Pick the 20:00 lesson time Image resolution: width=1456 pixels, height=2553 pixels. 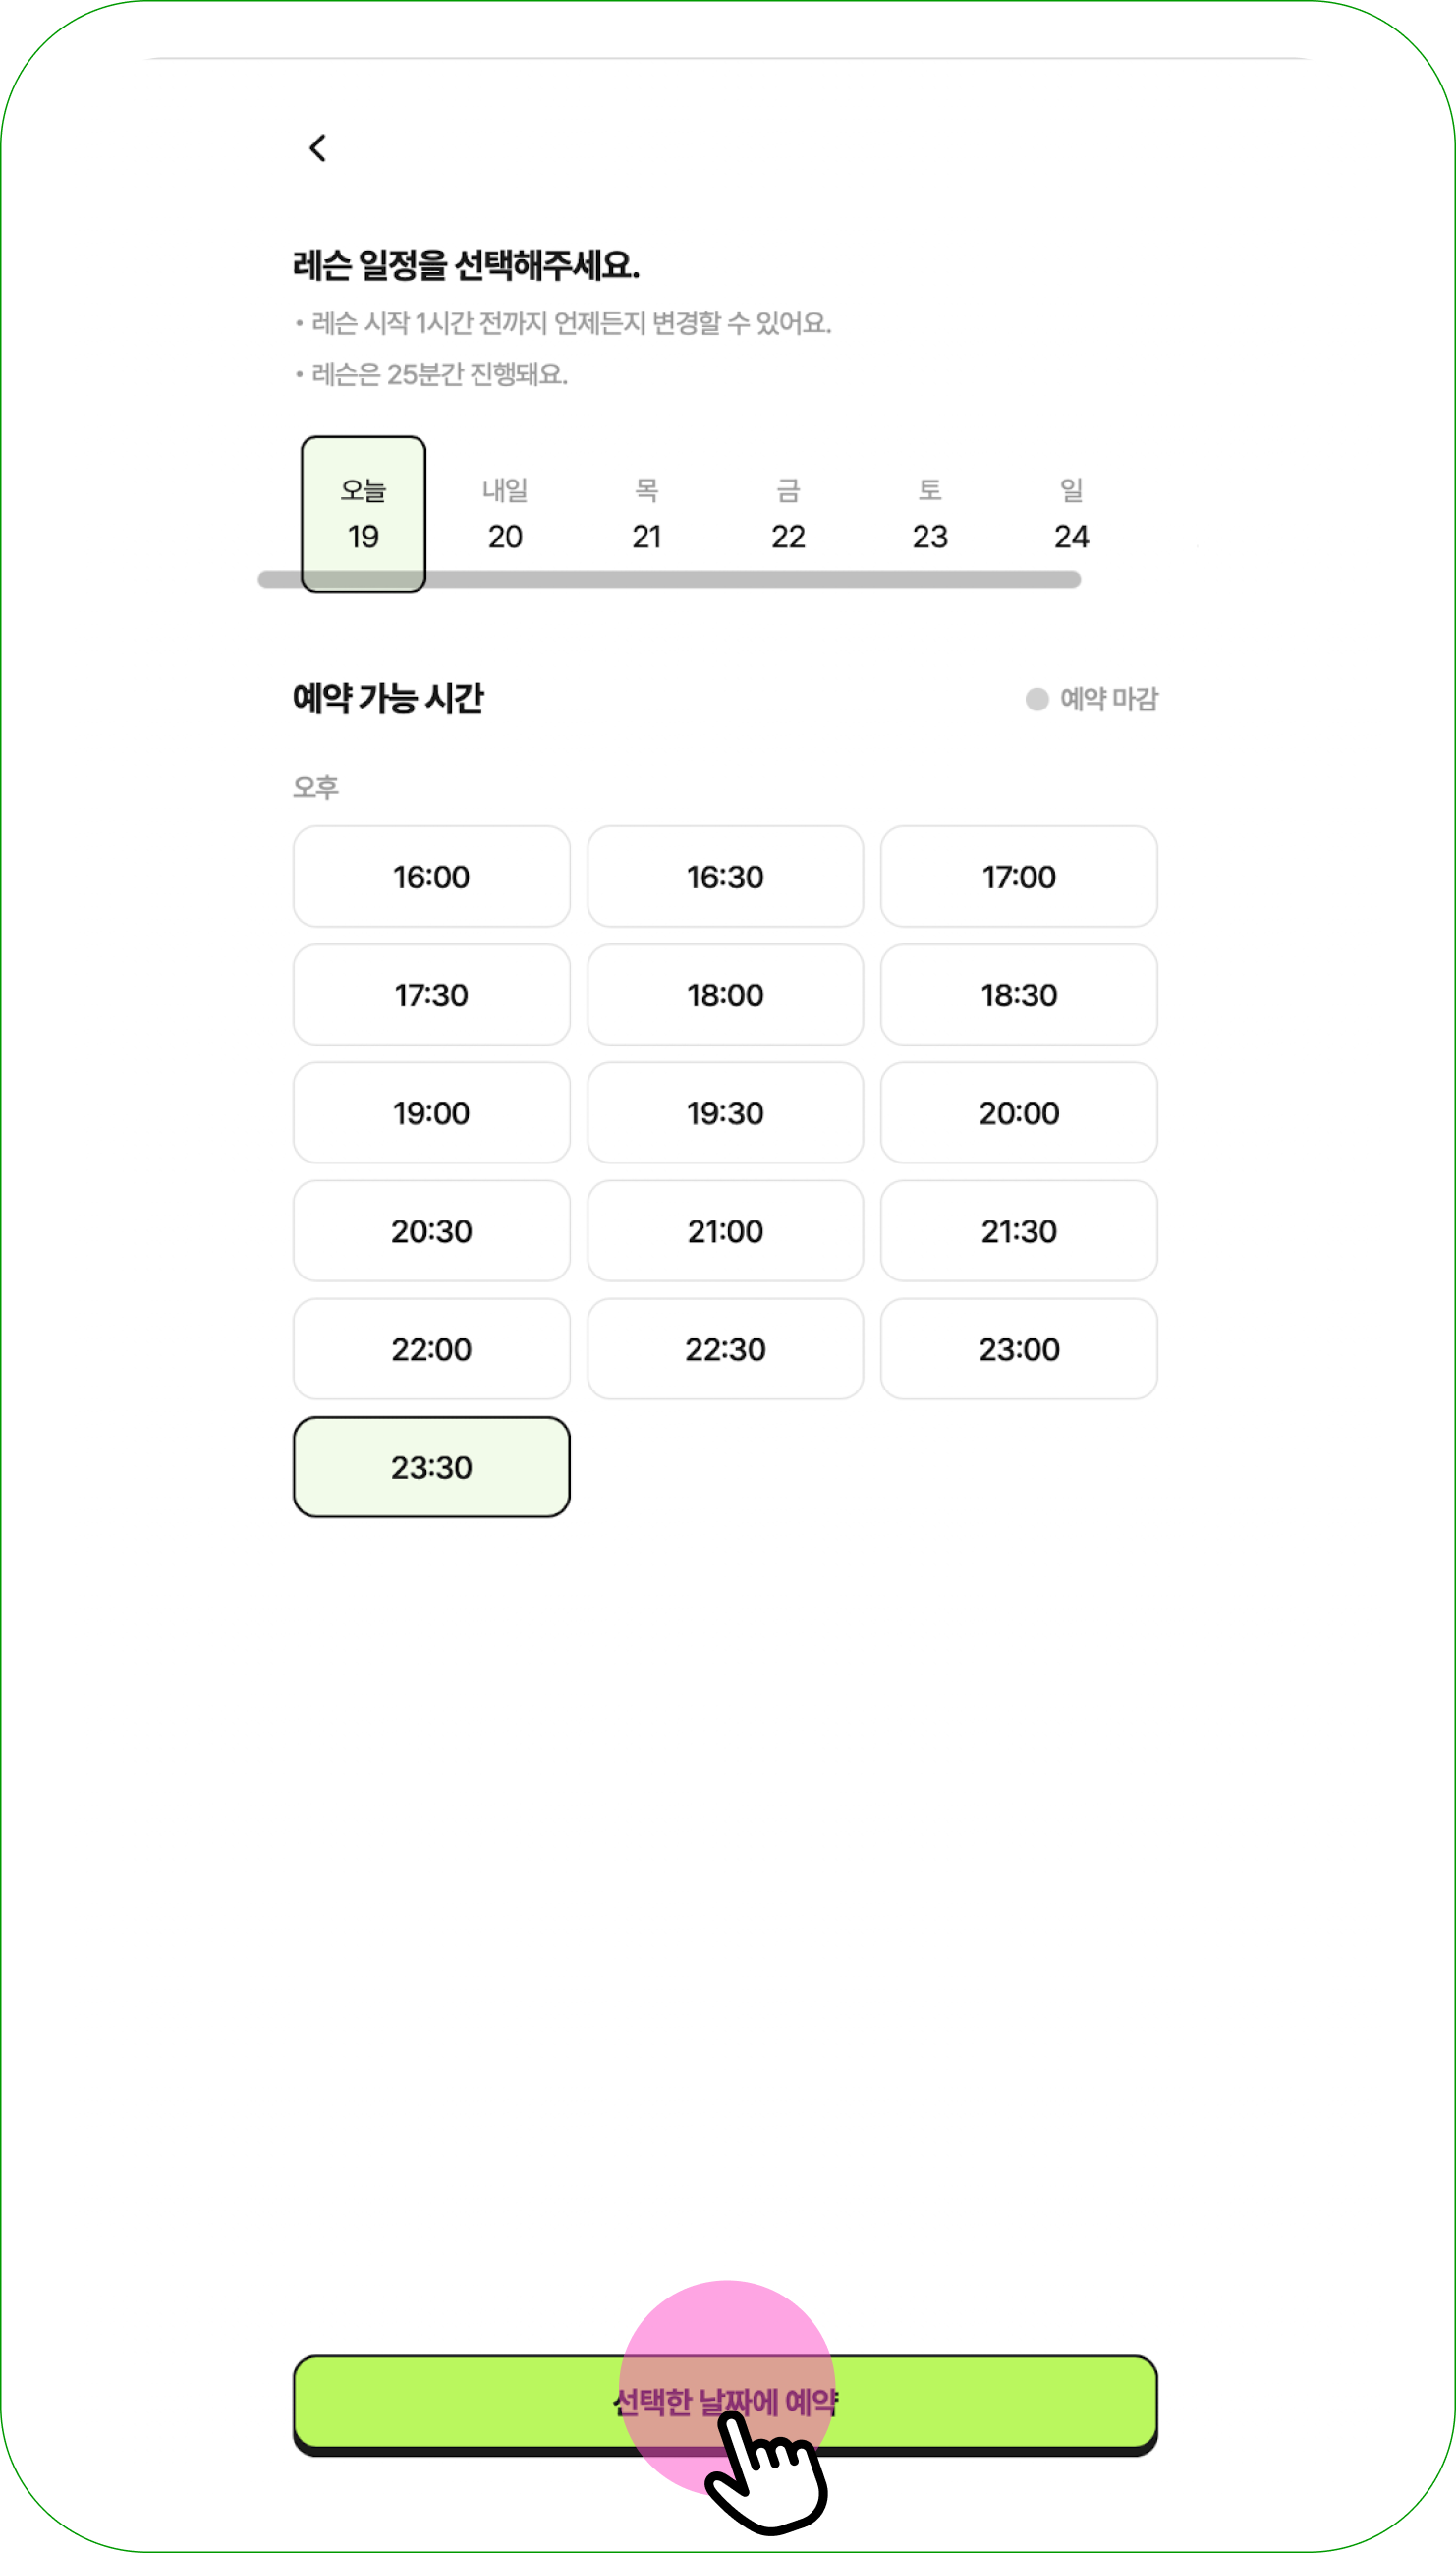(x=1019, y=1112)
